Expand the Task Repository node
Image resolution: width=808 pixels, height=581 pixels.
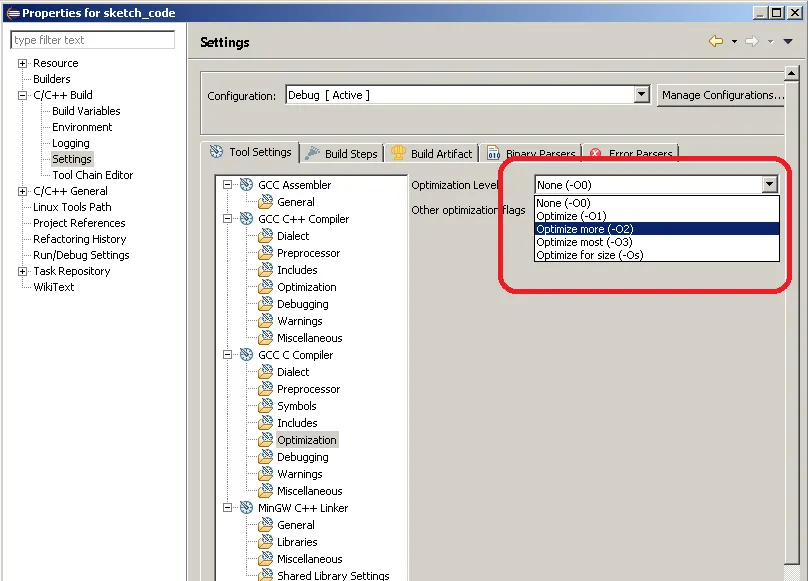[22, 271]
